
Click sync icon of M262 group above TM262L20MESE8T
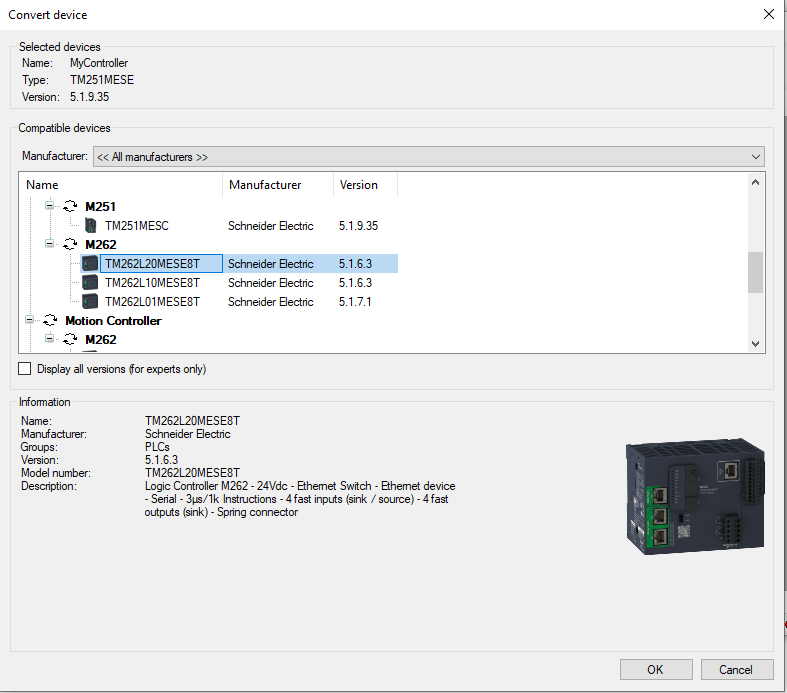pyautogui.click(x=70, y=244)
